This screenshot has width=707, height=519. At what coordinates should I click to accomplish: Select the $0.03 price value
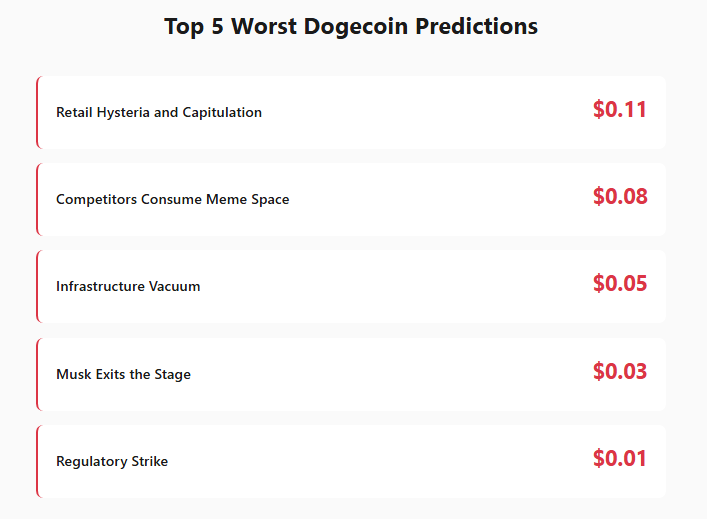[619, 372]
